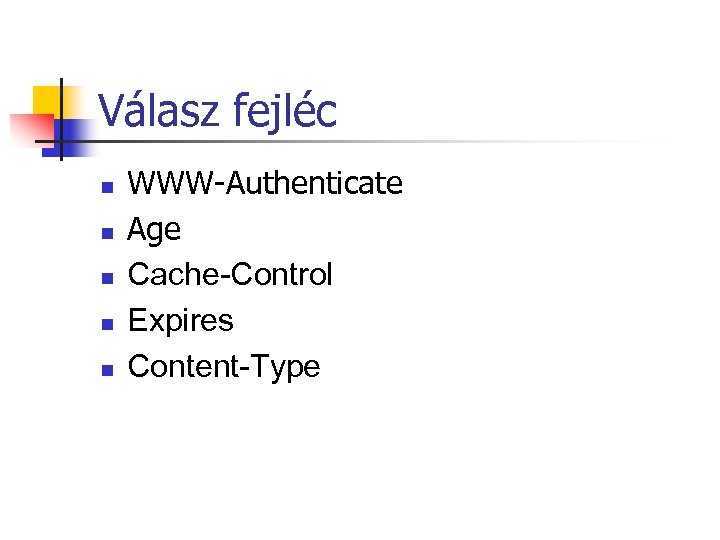Click the yellow square in title decoration
This screenshot has width=720, height=540.
coord(44,98)
